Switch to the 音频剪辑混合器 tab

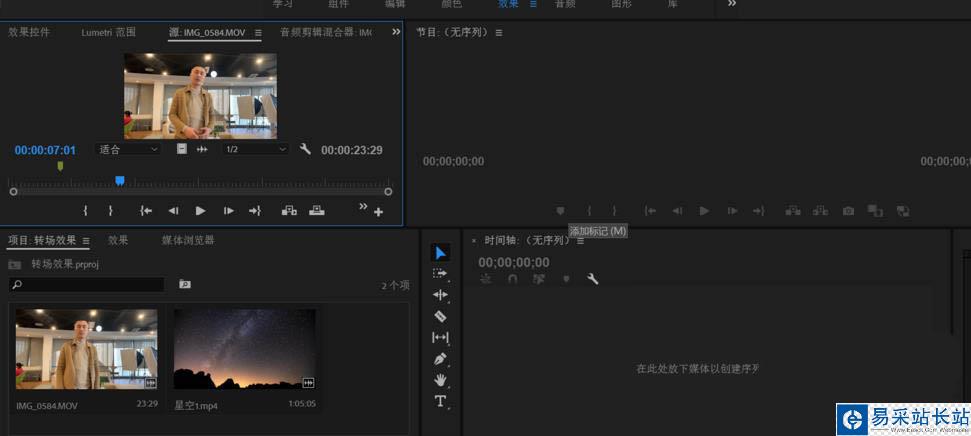pyautogui.click(x=326, y=32)
